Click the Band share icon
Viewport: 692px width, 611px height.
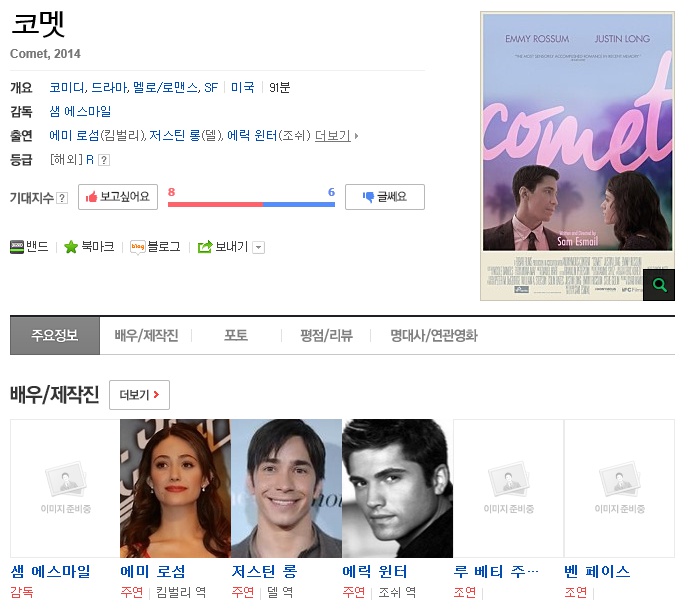[17, 247]
